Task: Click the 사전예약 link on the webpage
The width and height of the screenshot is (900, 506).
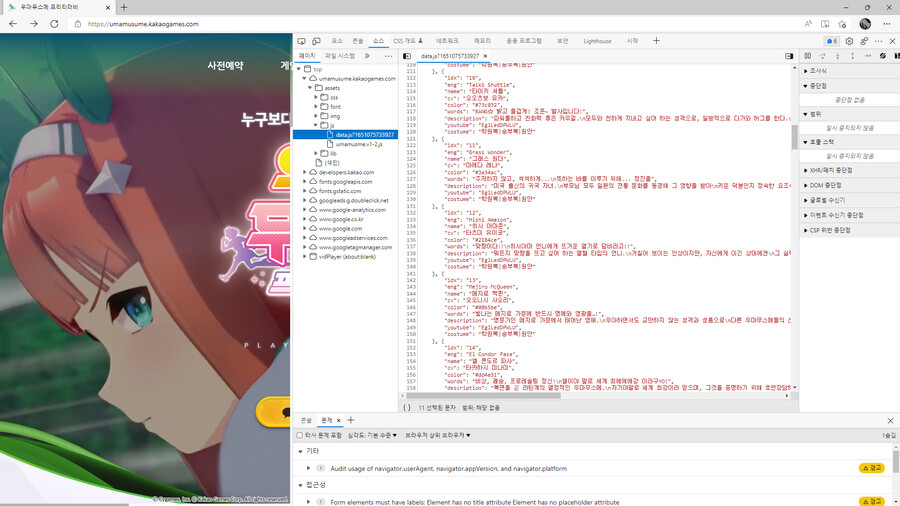Action: (225, 65)
